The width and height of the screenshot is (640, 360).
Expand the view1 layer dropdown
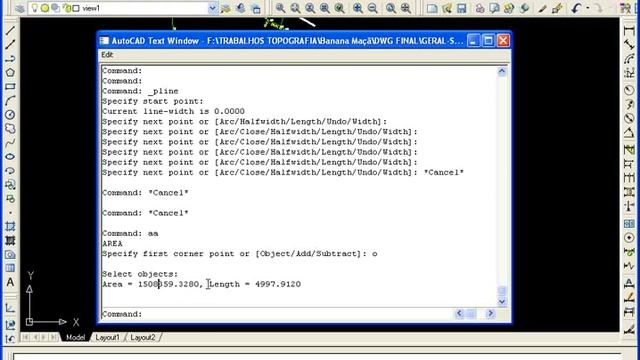pos(212,8)
